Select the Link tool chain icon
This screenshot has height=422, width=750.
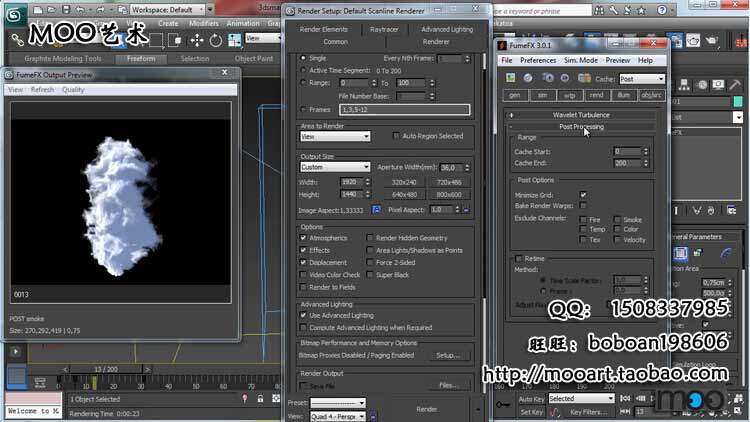tap(17, 41)
